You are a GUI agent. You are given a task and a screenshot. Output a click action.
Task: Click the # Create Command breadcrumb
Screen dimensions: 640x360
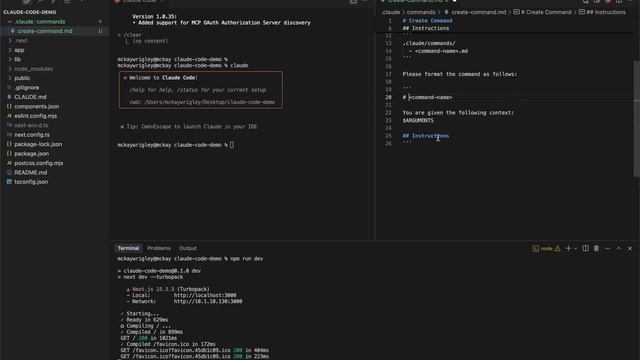(546, 12)
